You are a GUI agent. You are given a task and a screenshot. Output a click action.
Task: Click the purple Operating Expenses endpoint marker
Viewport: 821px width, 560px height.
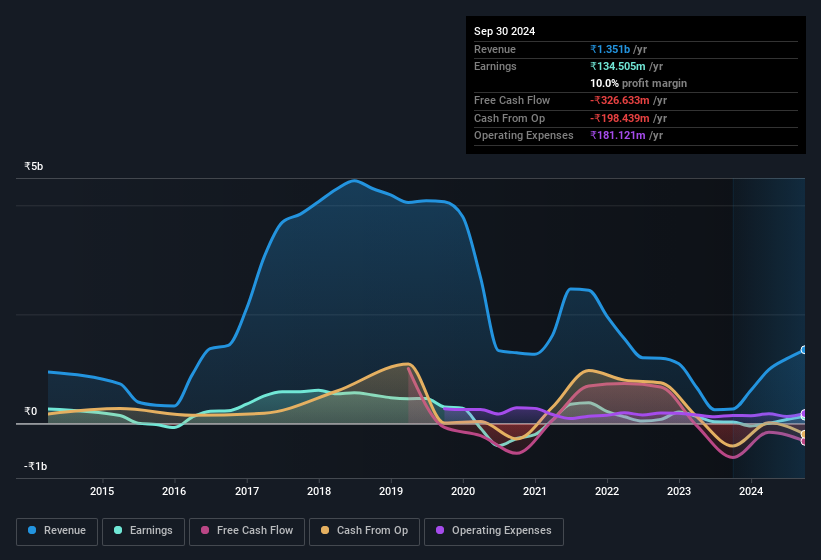pos(804,414)
